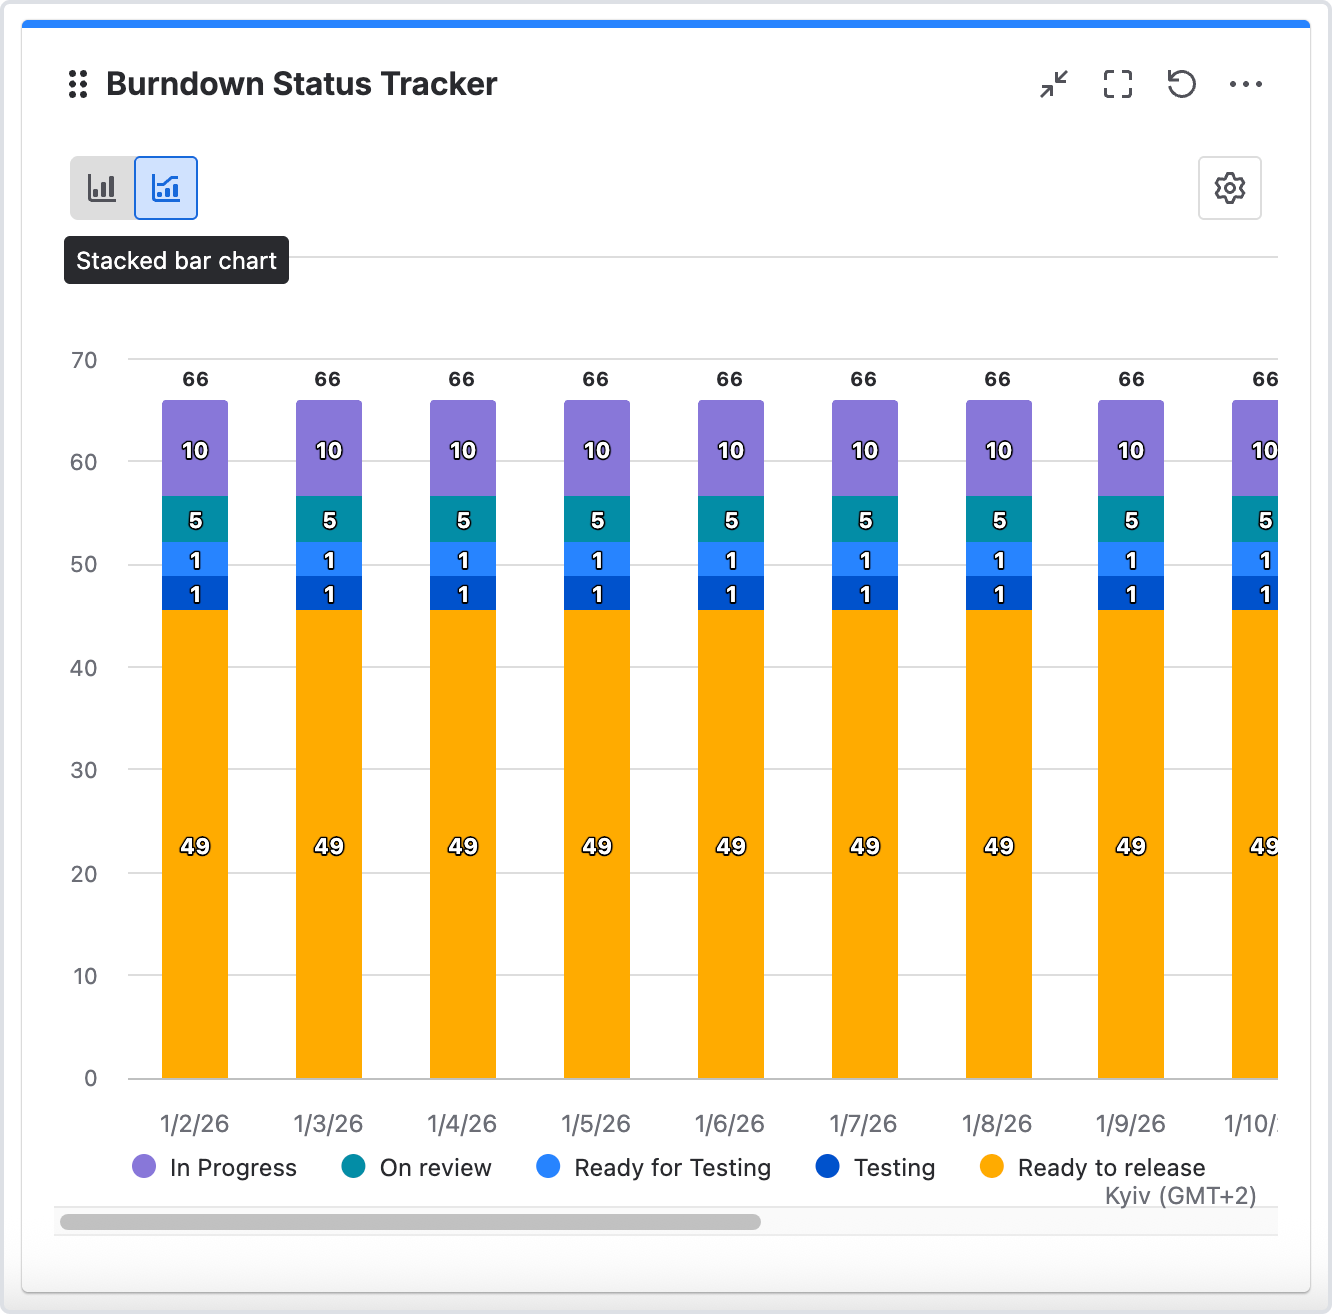
Task: Toggle In Progress series in the legend
Action: tap(233, 1168)
